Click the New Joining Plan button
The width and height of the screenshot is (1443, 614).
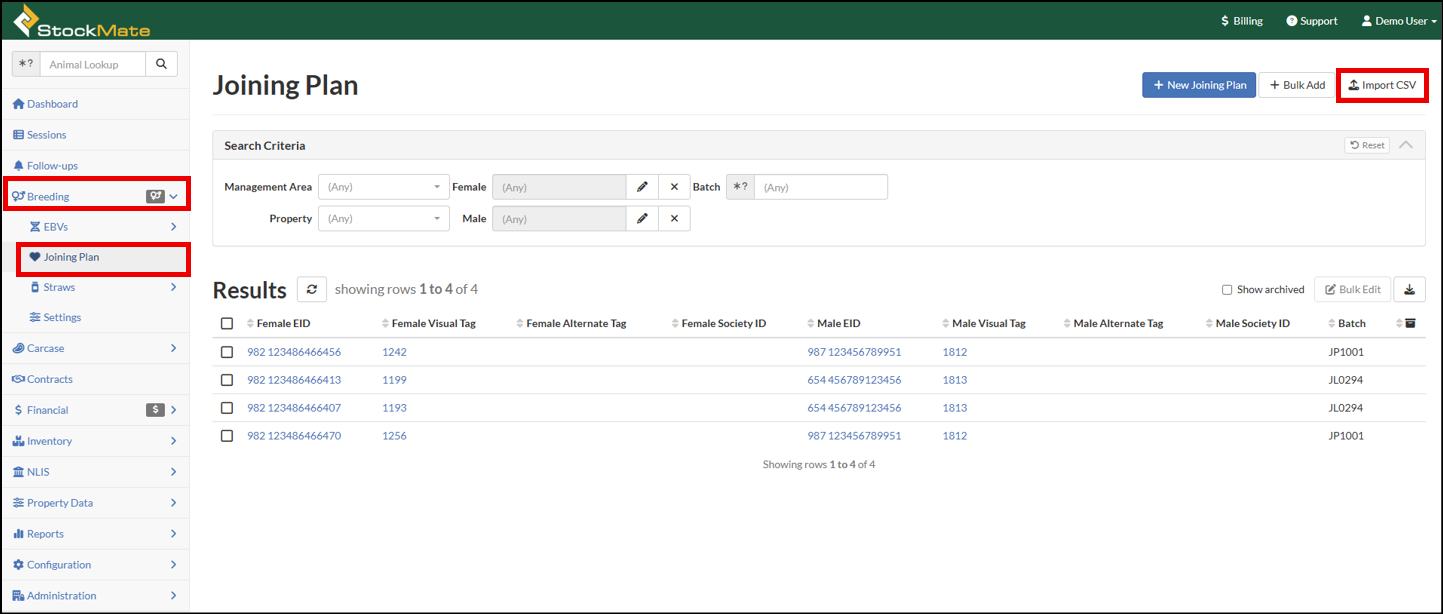tap(1199, 85)
